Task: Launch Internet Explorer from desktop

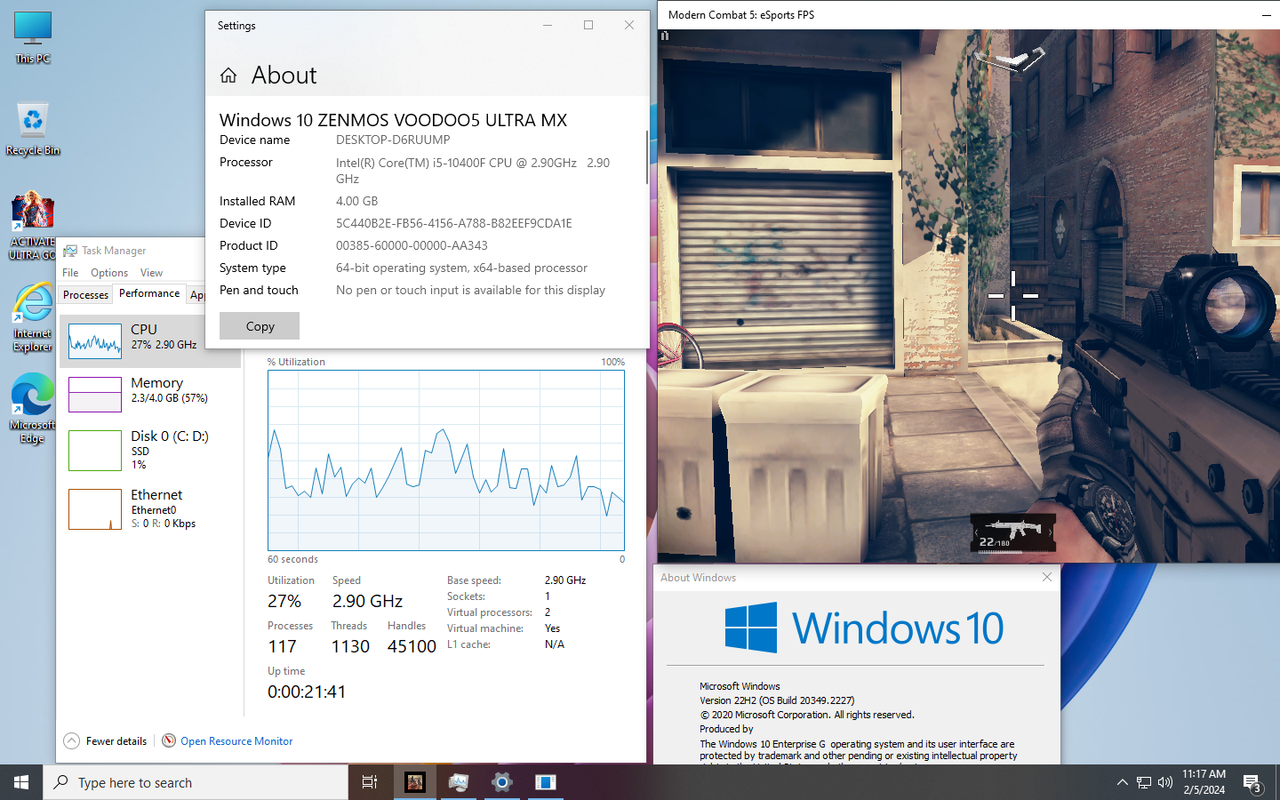Action: [x=33, y=318]
